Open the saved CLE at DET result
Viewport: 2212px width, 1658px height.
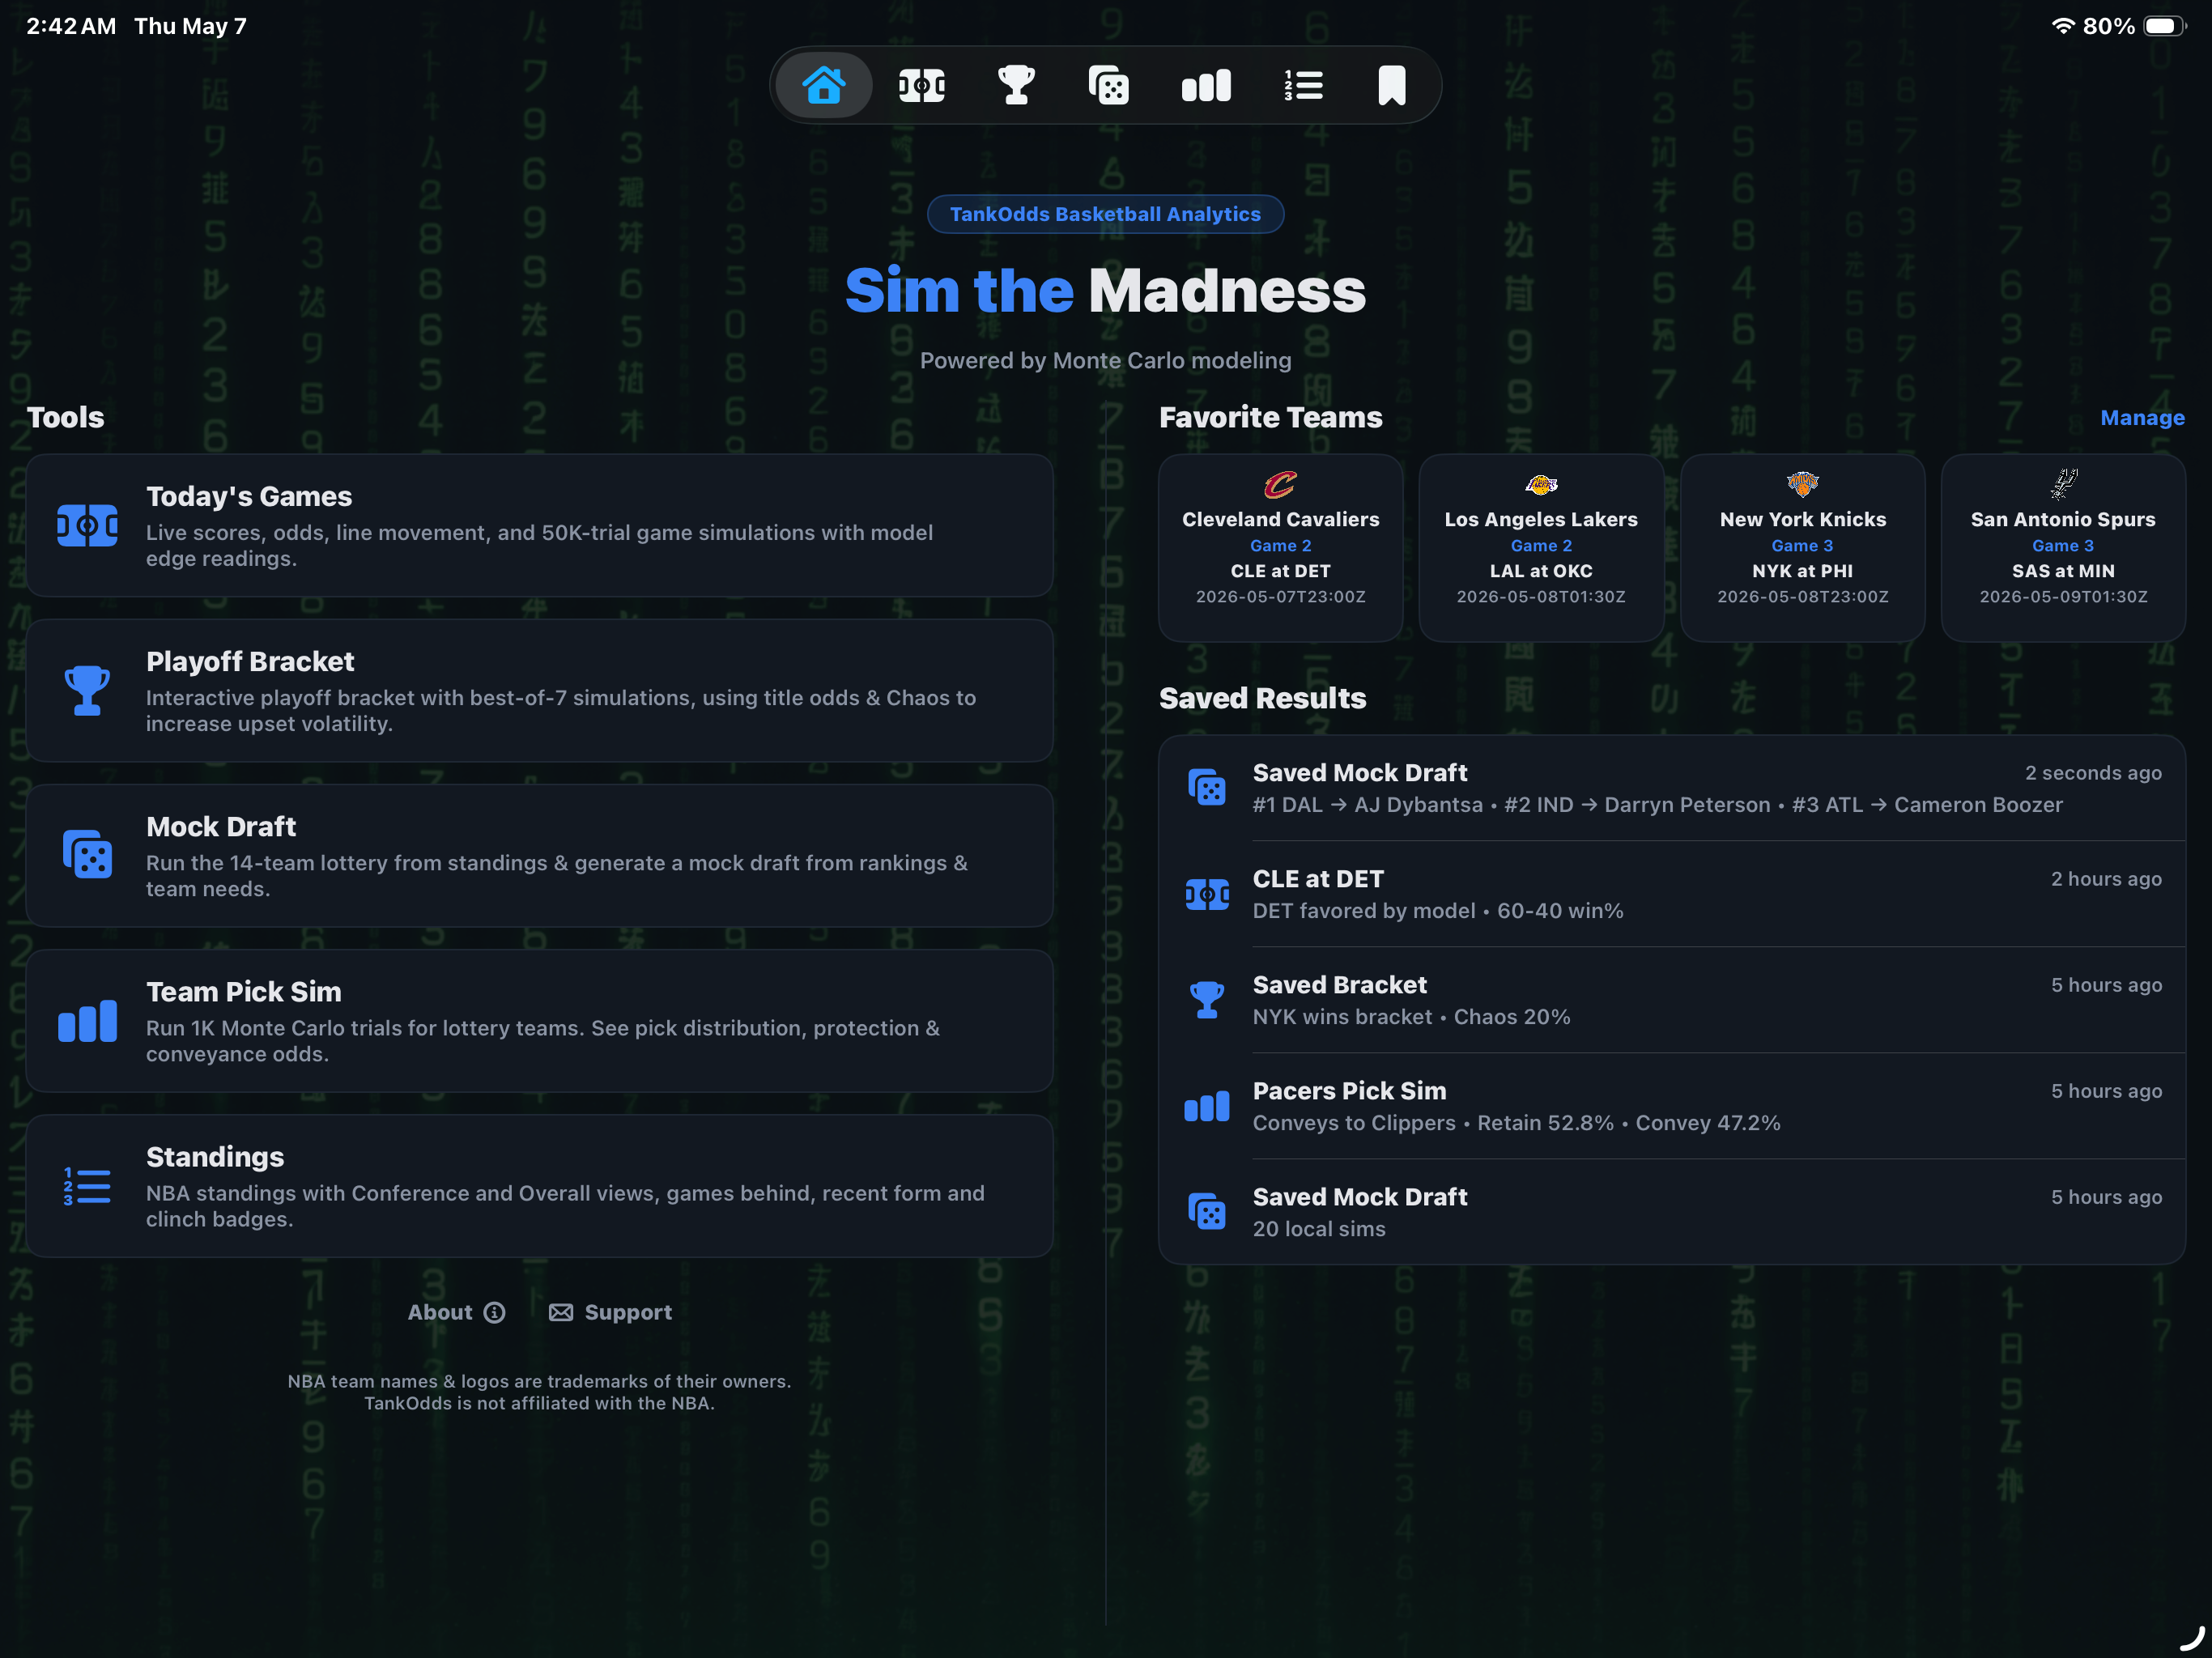click(x=1671, y=894)
